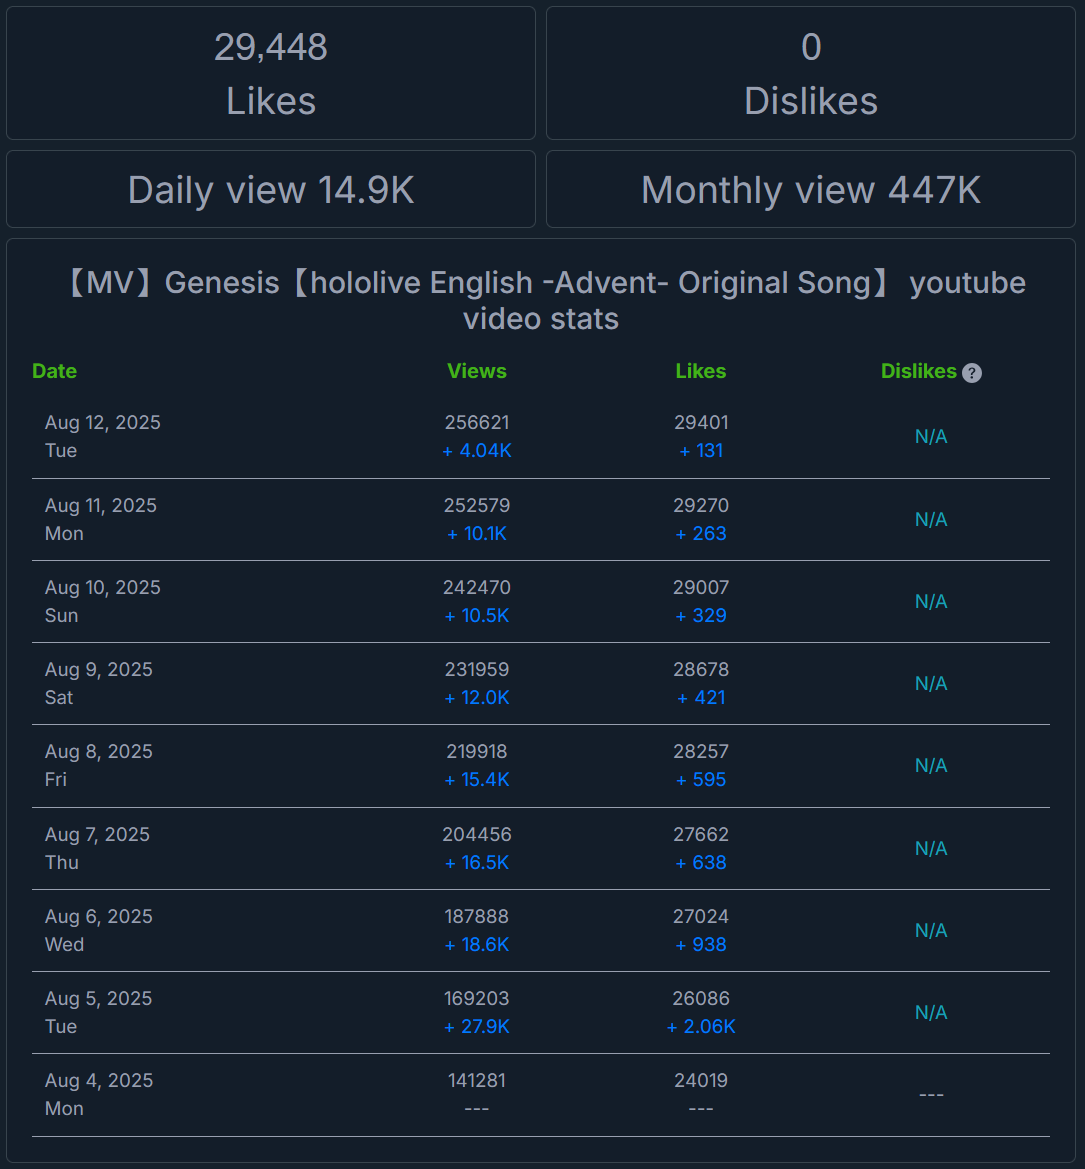
Task: Click the Dislikes column header text
Action: point(919,371)
